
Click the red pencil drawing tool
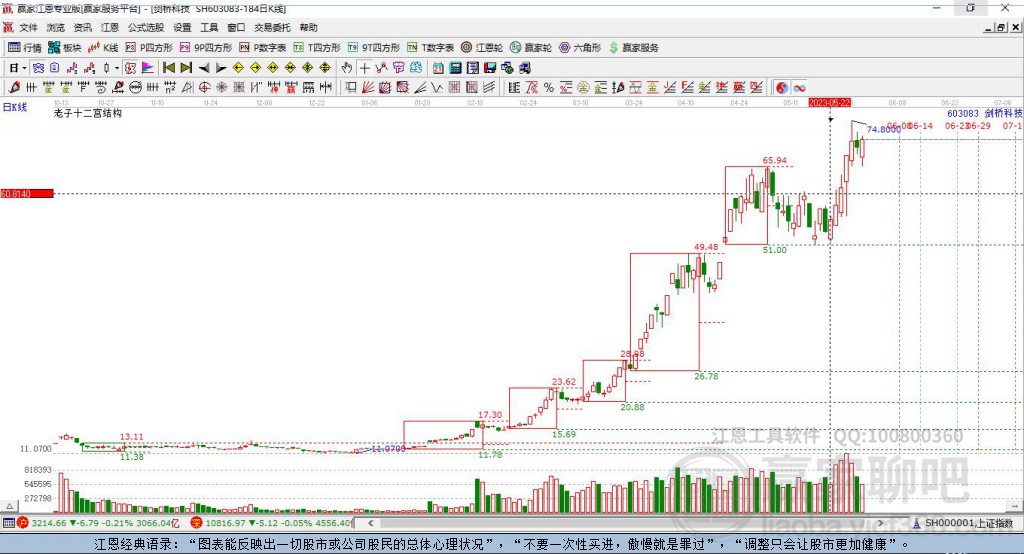coord(14,88)
